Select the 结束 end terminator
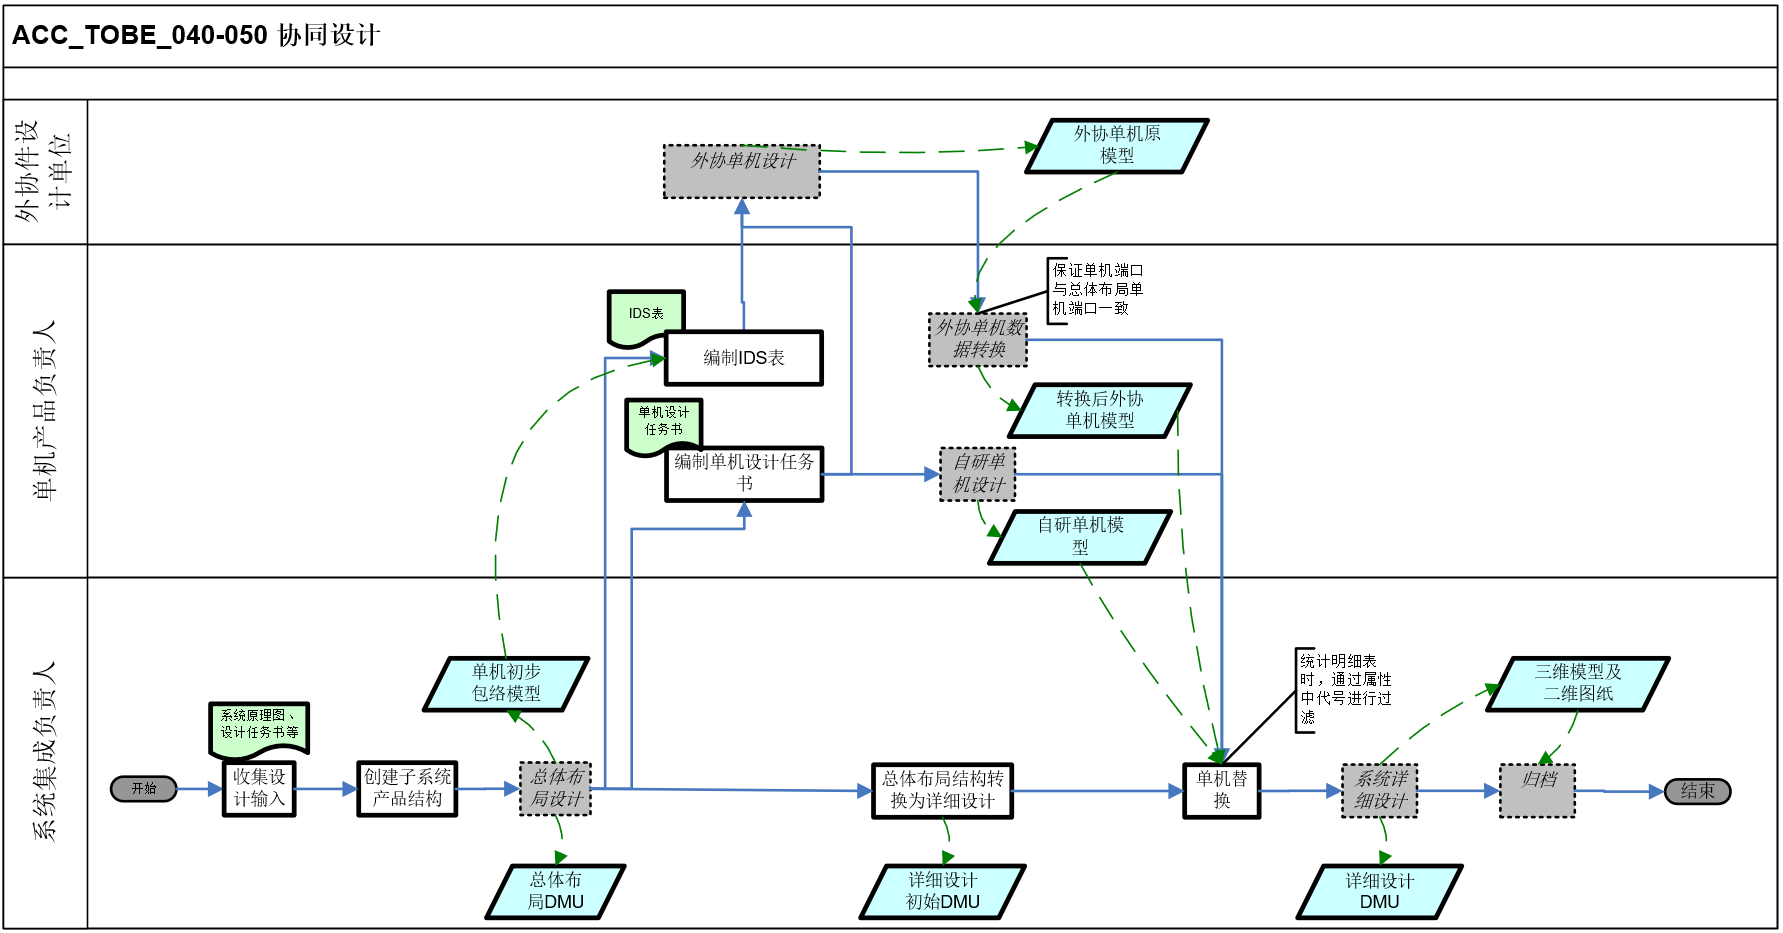Viewport: 1783px width, 933px height. pyautogui.click(x=1697, y=791)
